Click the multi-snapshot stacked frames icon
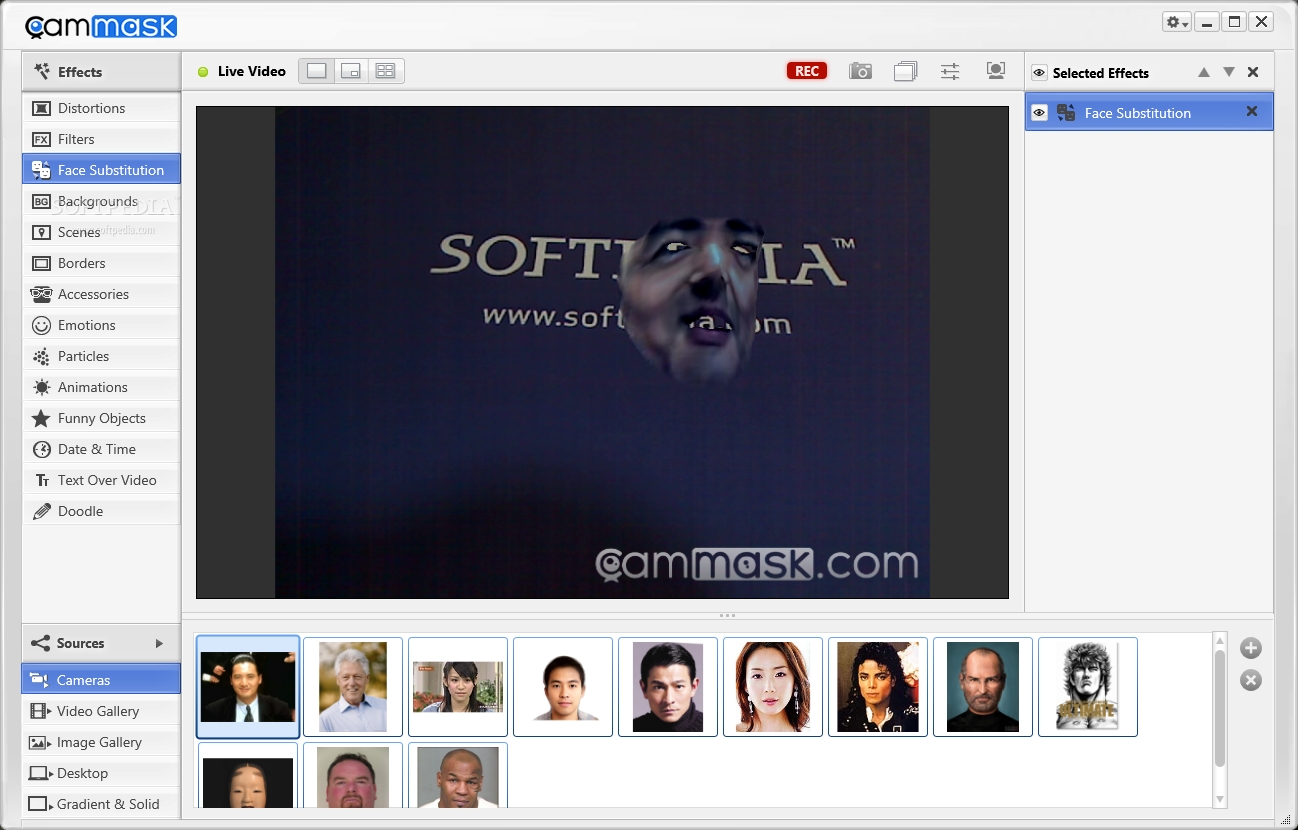 (x=905, y=71)
